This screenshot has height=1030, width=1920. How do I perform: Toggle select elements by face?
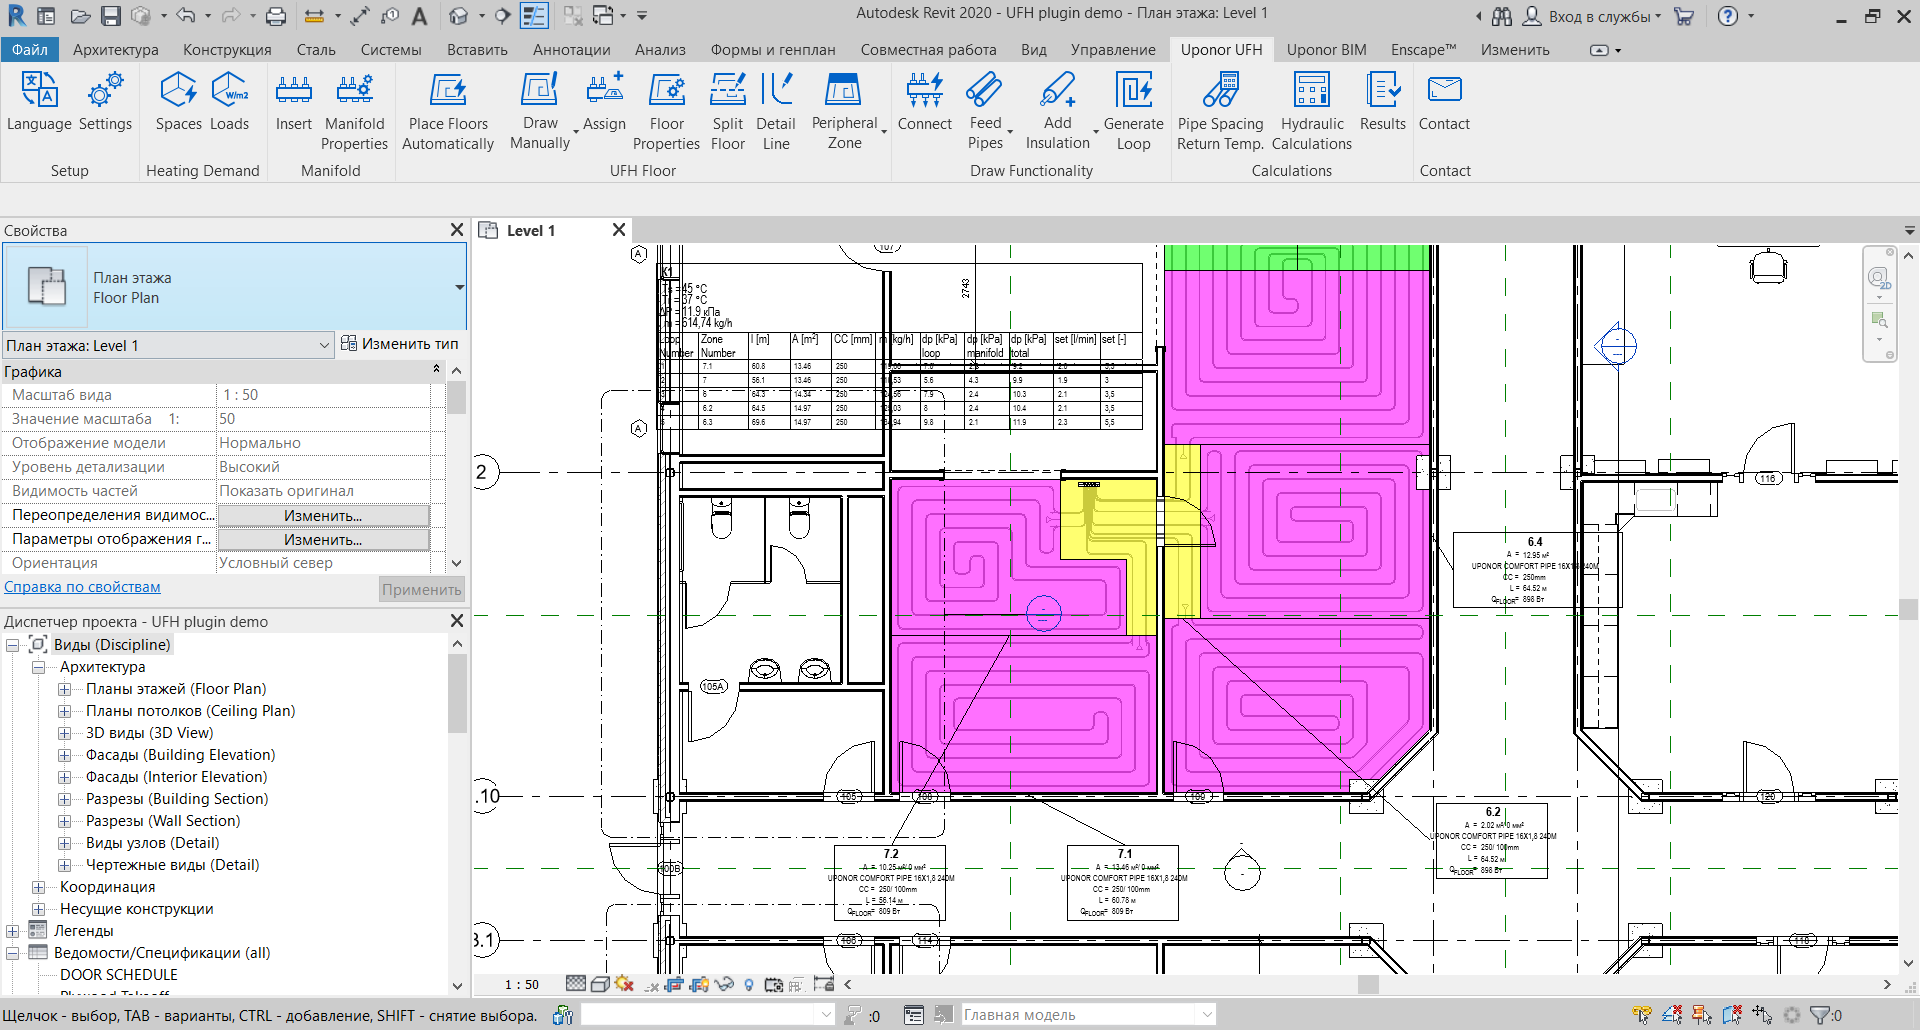click(1732, 1015)
